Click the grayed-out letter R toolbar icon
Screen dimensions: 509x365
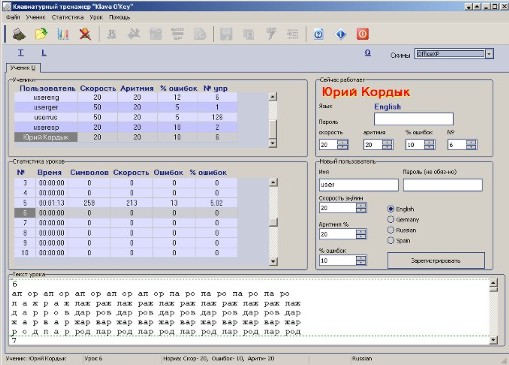click(x=111, y=34)
